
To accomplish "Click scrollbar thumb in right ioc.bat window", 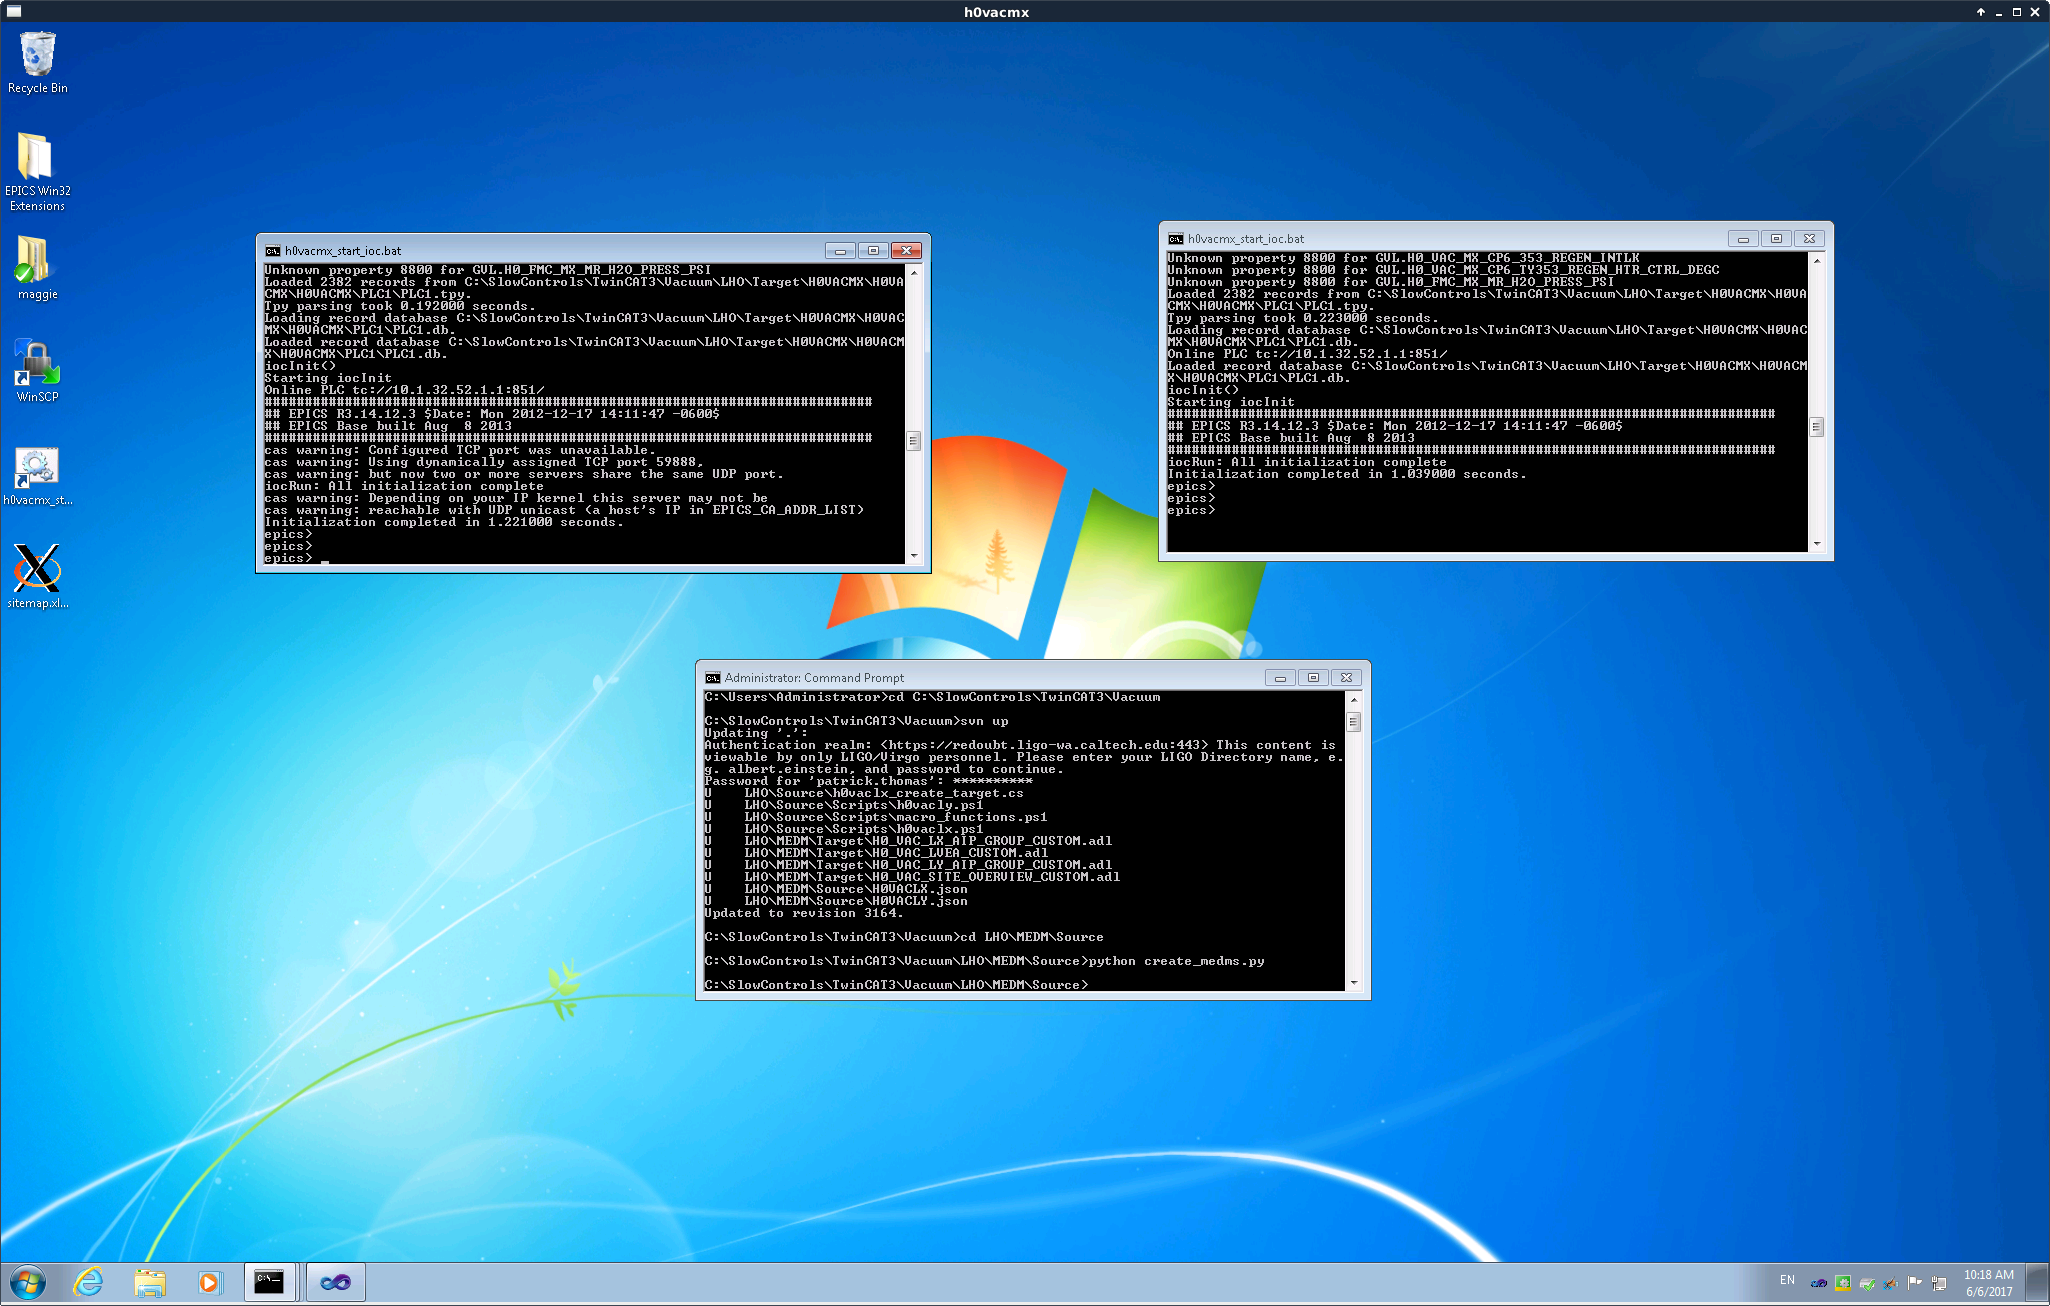I will coord(1816,428).
